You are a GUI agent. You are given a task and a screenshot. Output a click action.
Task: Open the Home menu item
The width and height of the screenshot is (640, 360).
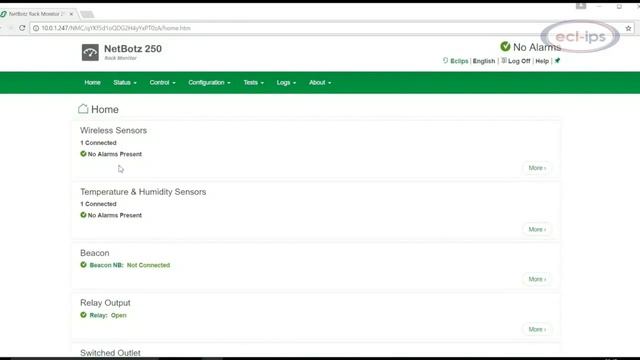tap(92, 82)
